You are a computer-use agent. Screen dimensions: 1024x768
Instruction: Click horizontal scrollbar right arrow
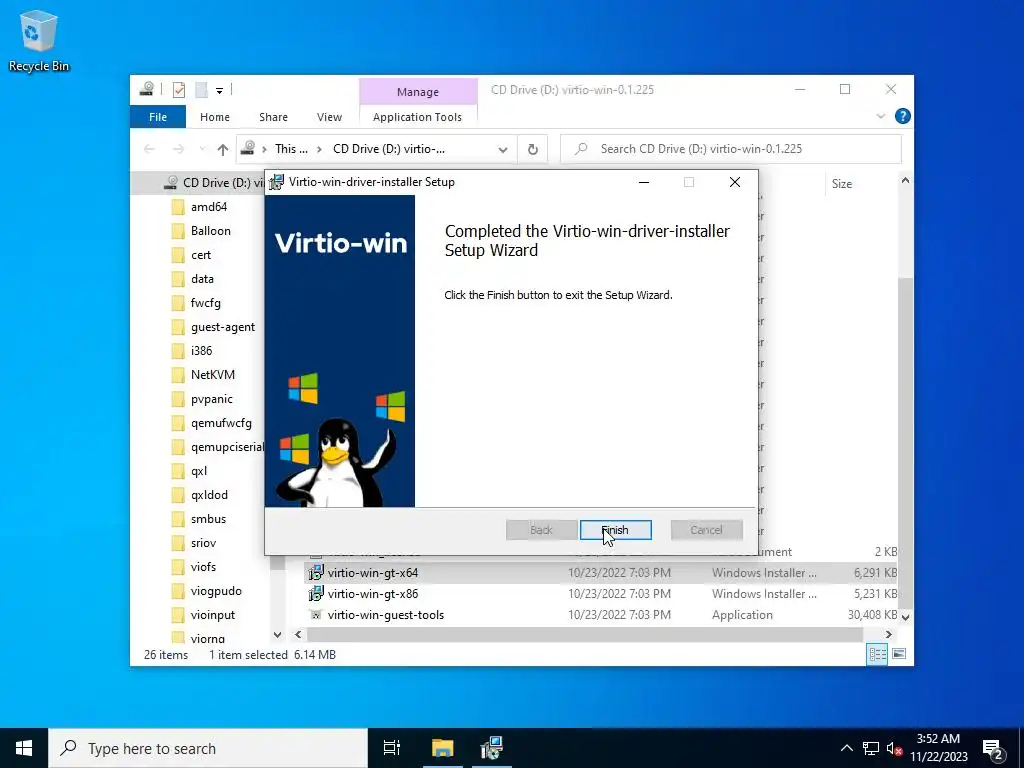coord(888,634)
